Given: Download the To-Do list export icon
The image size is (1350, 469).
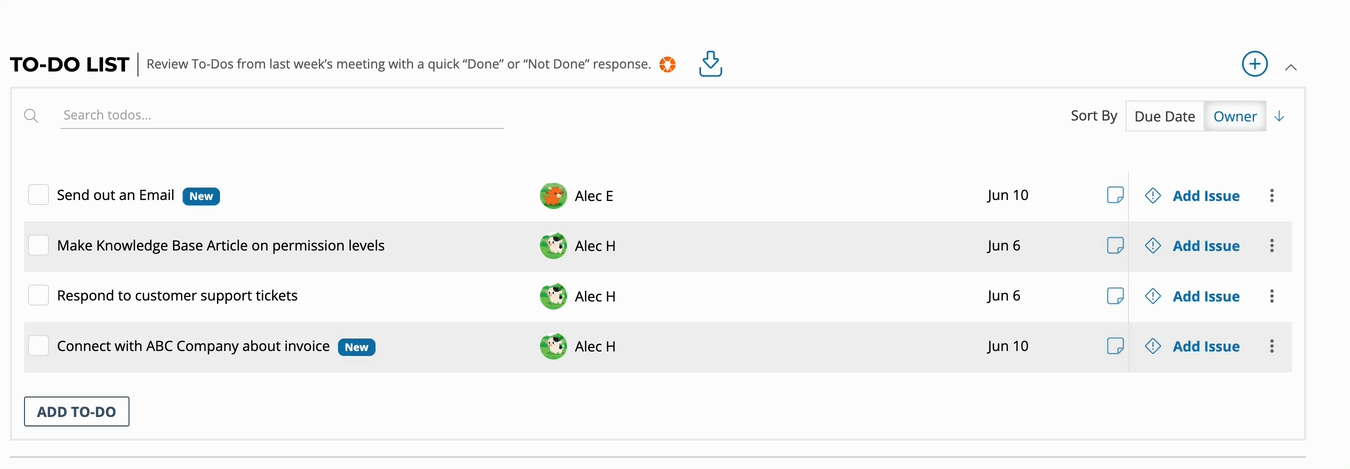Looking at the screenshot, I should pos(710,64).
